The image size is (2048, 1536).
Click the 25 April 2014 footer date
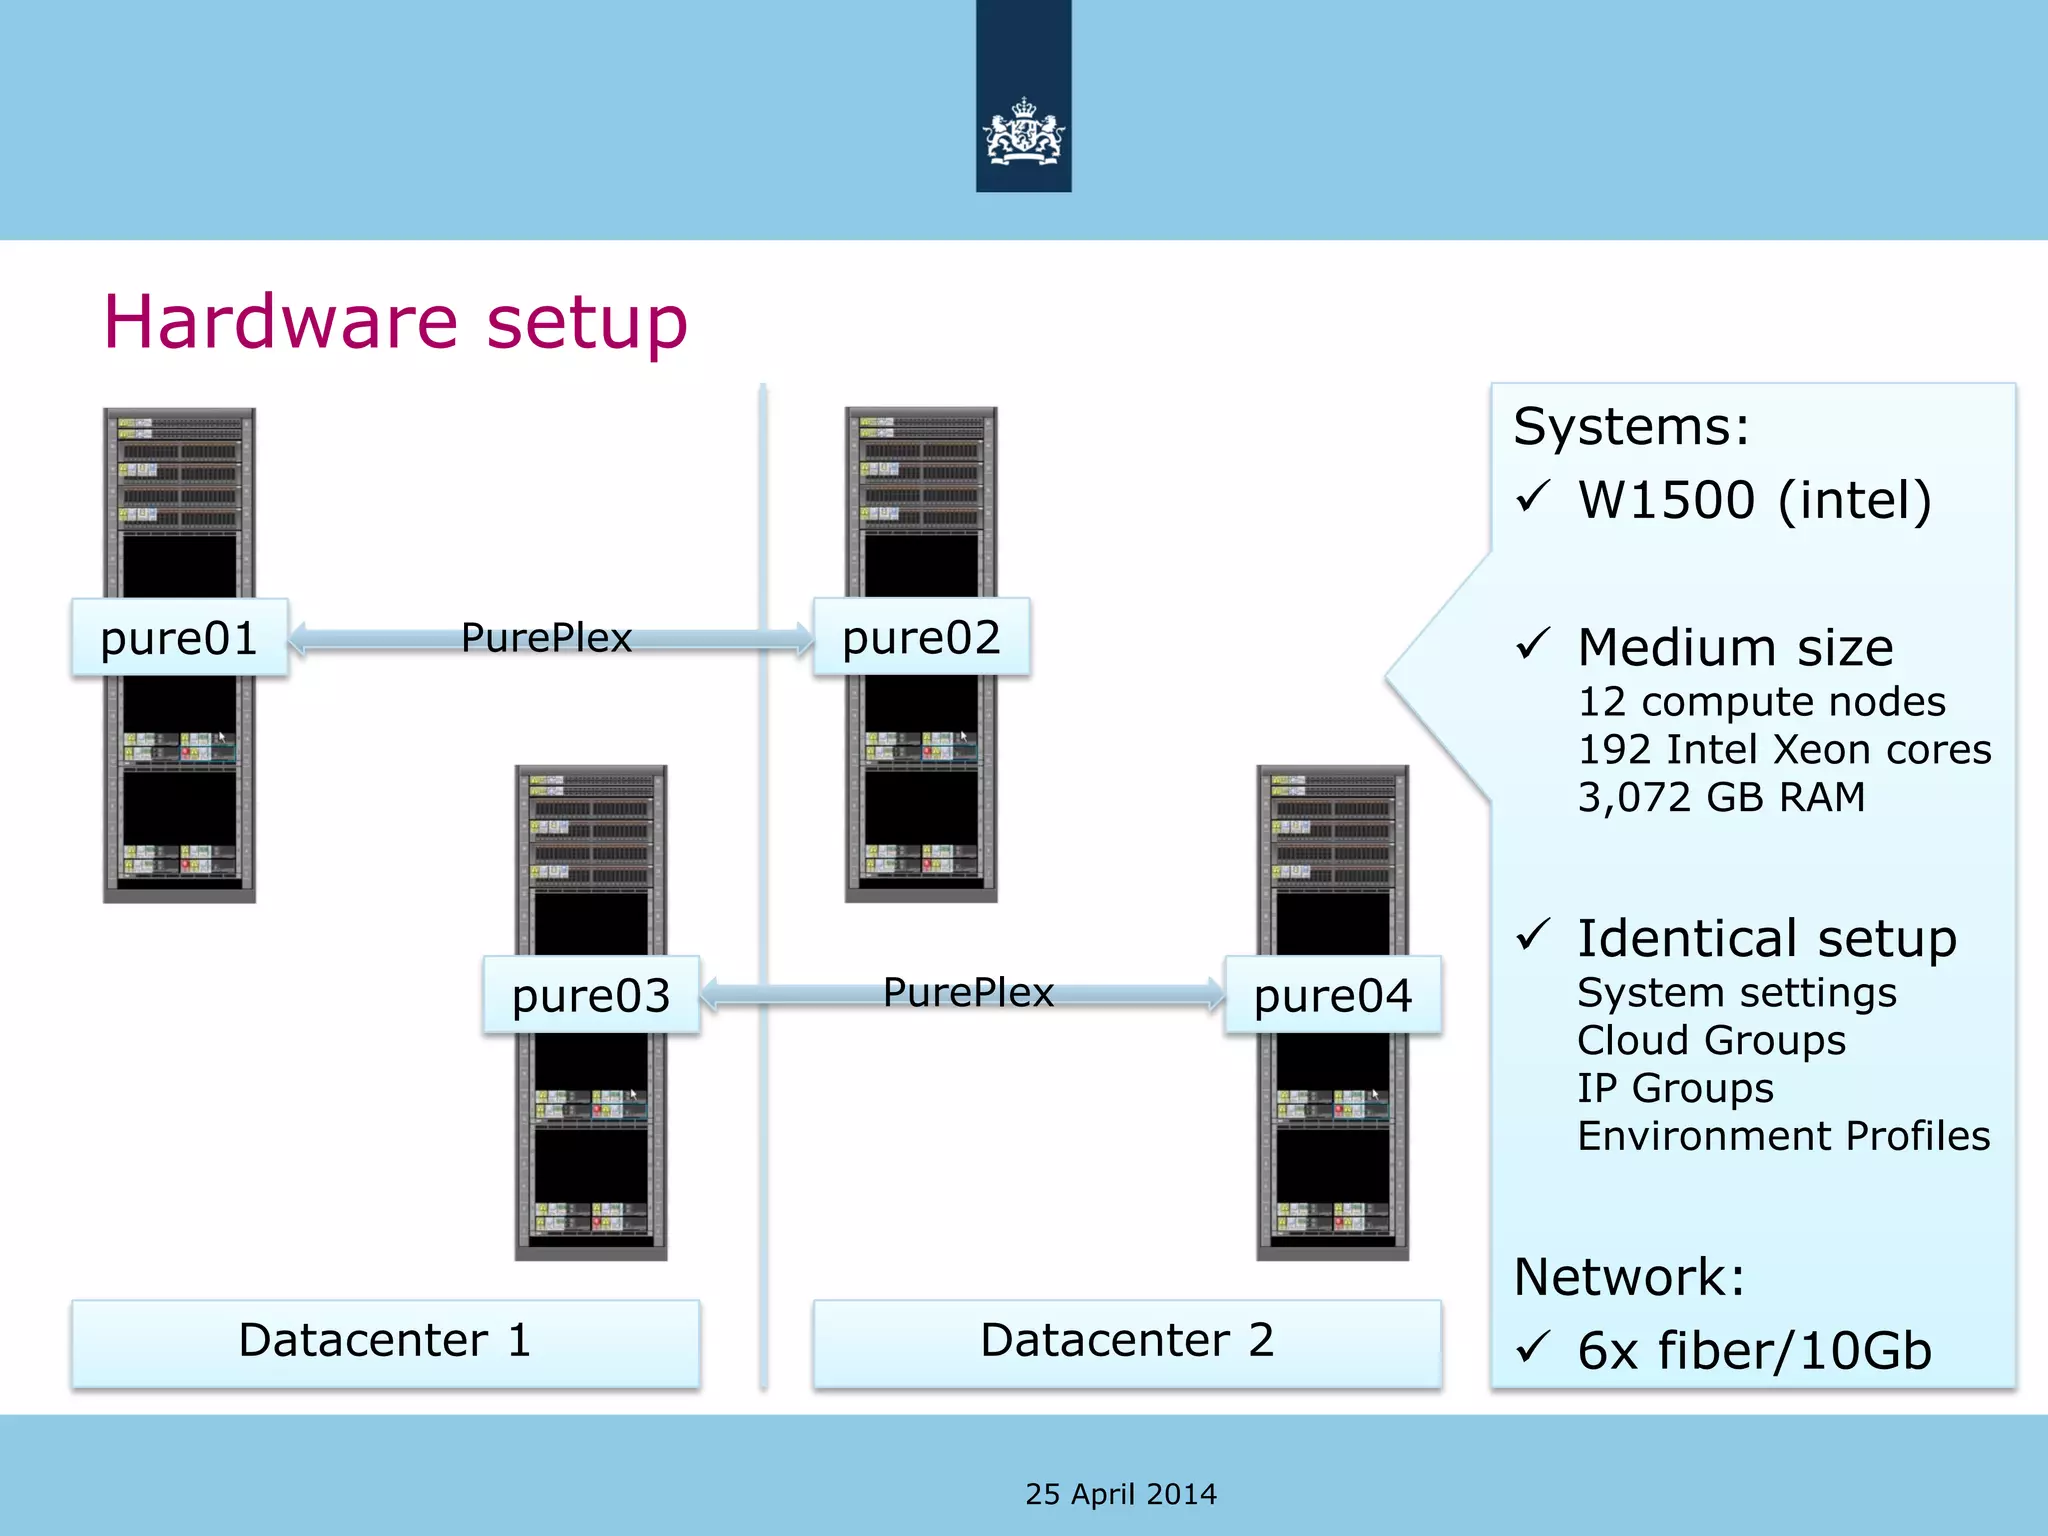[1121, 1494]
